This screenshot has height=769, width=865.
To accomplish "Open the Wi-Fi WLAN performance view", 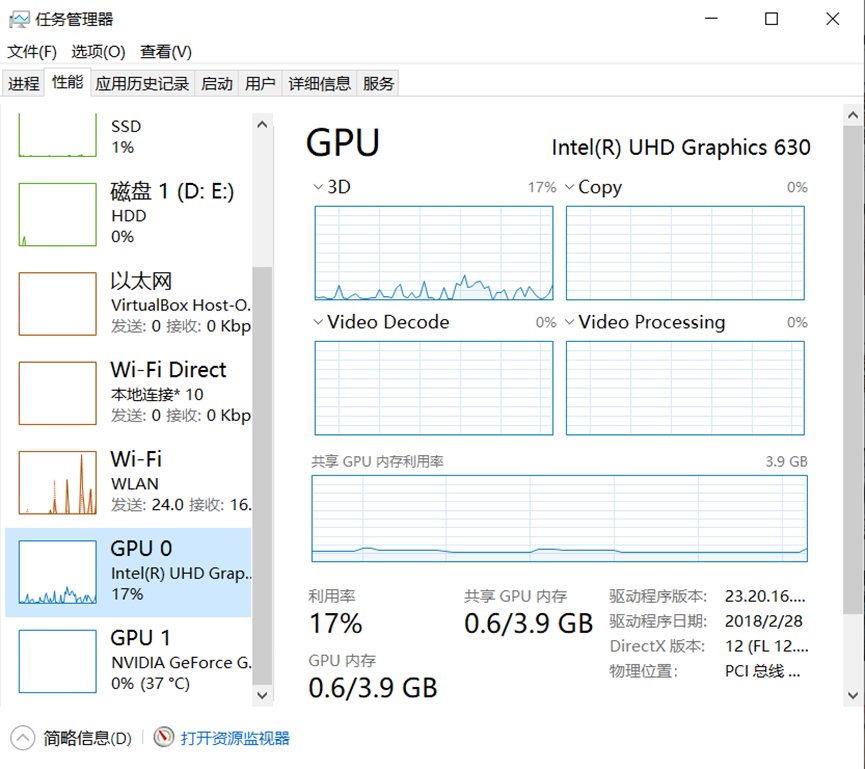I will 129,481.
